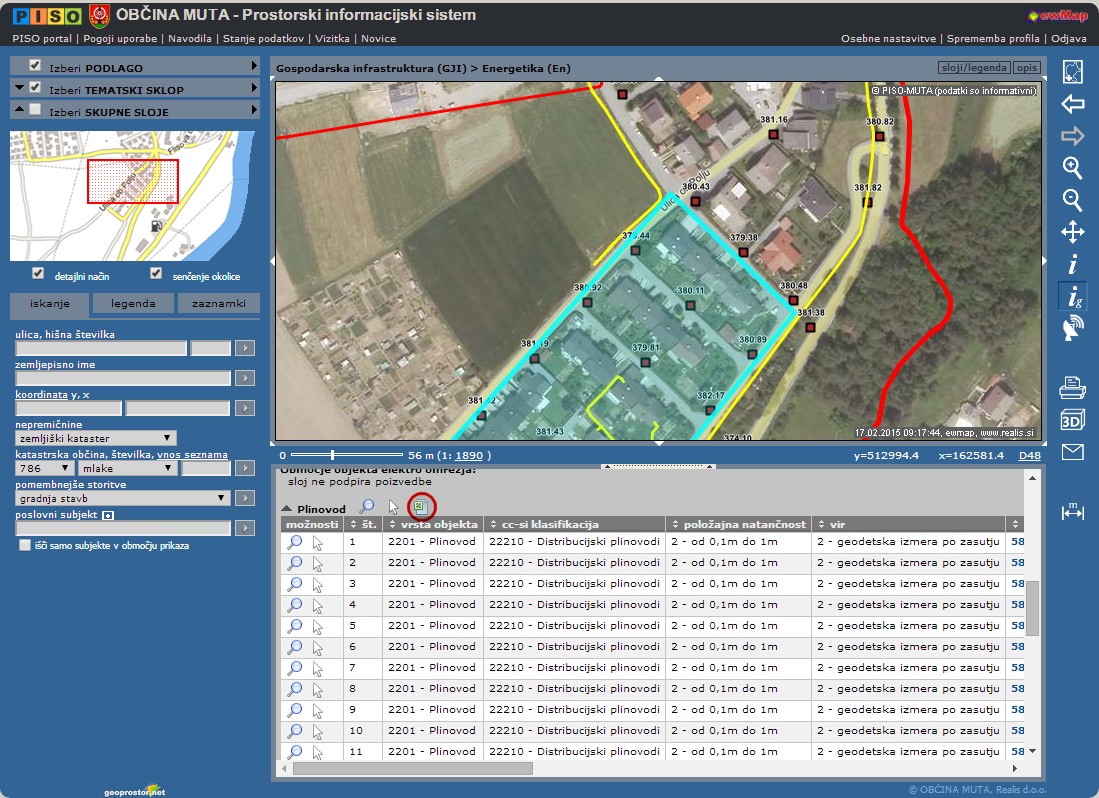Viewport: 1099px width, 798px height.
Task: Switch to the legenda tab
Action: point(133,304)
